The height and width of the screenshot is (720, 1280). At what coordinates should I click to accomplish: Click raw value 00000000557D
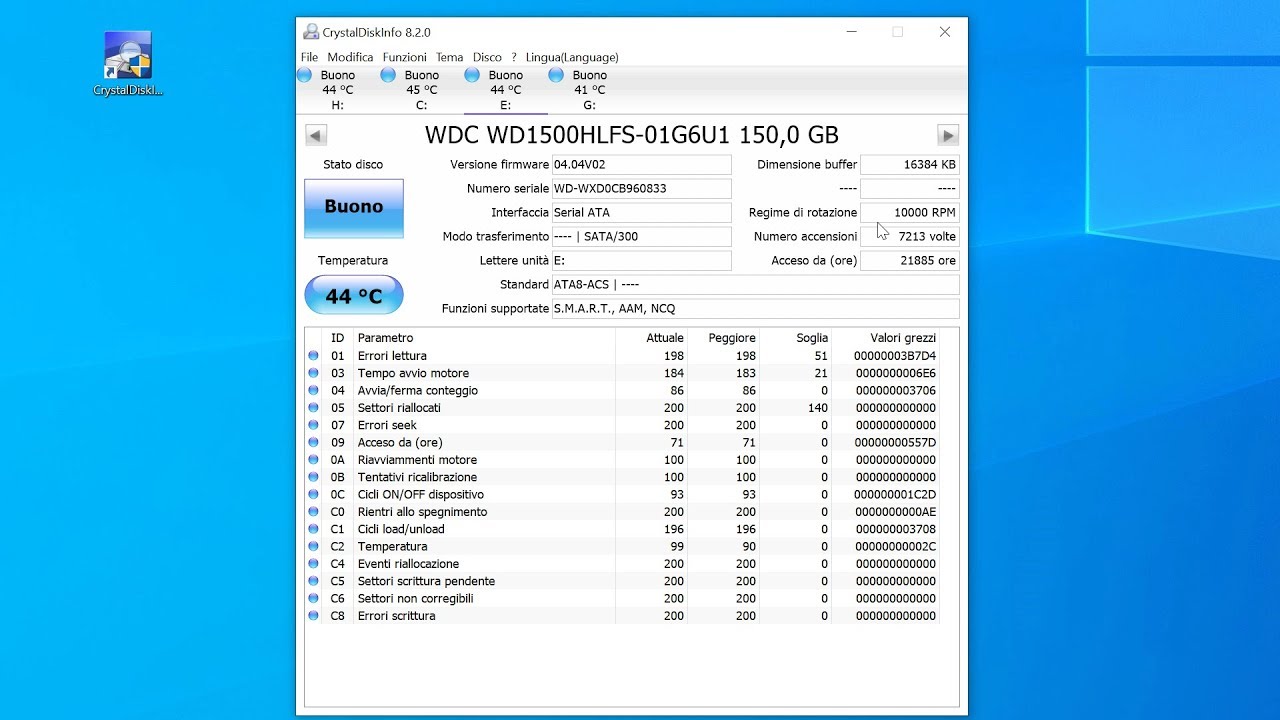(895, 442)
